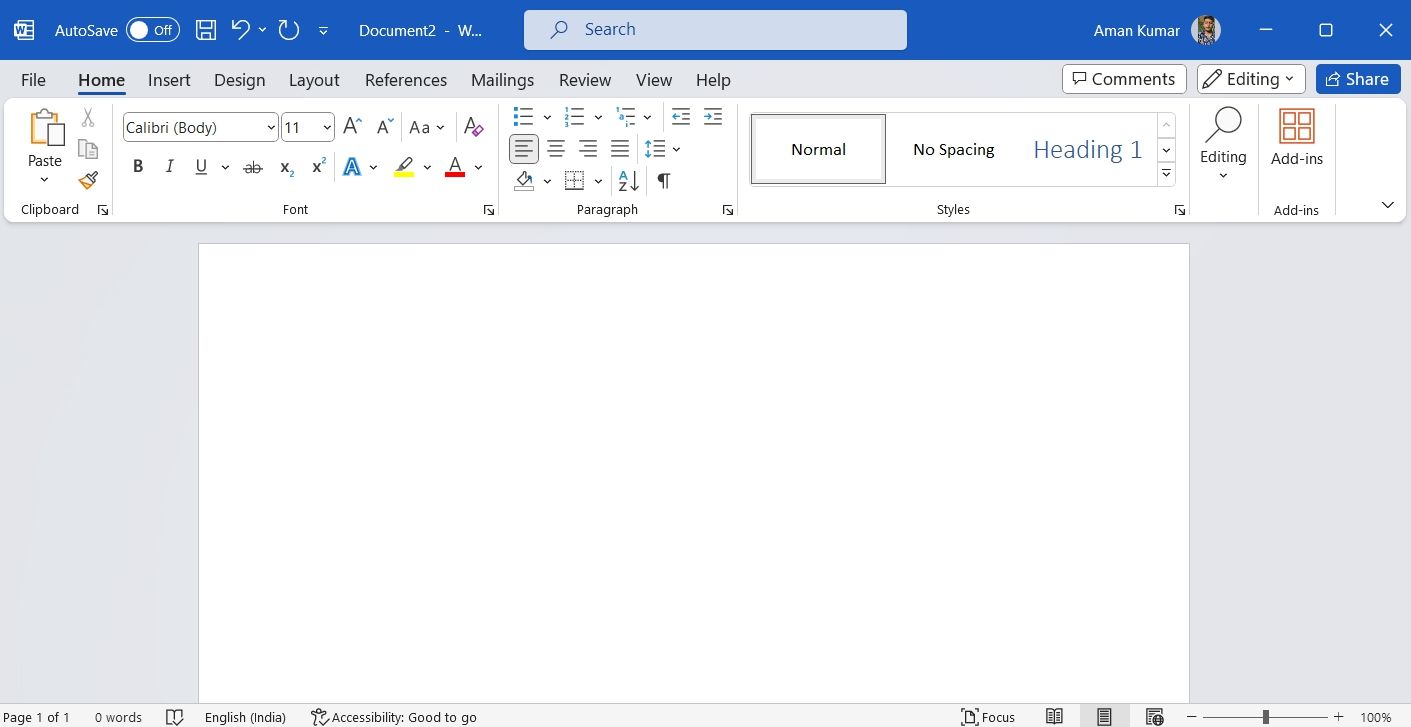Select the Format Painter icon
Viewport: 1411px width, 727px height.
tap(87, 180)
